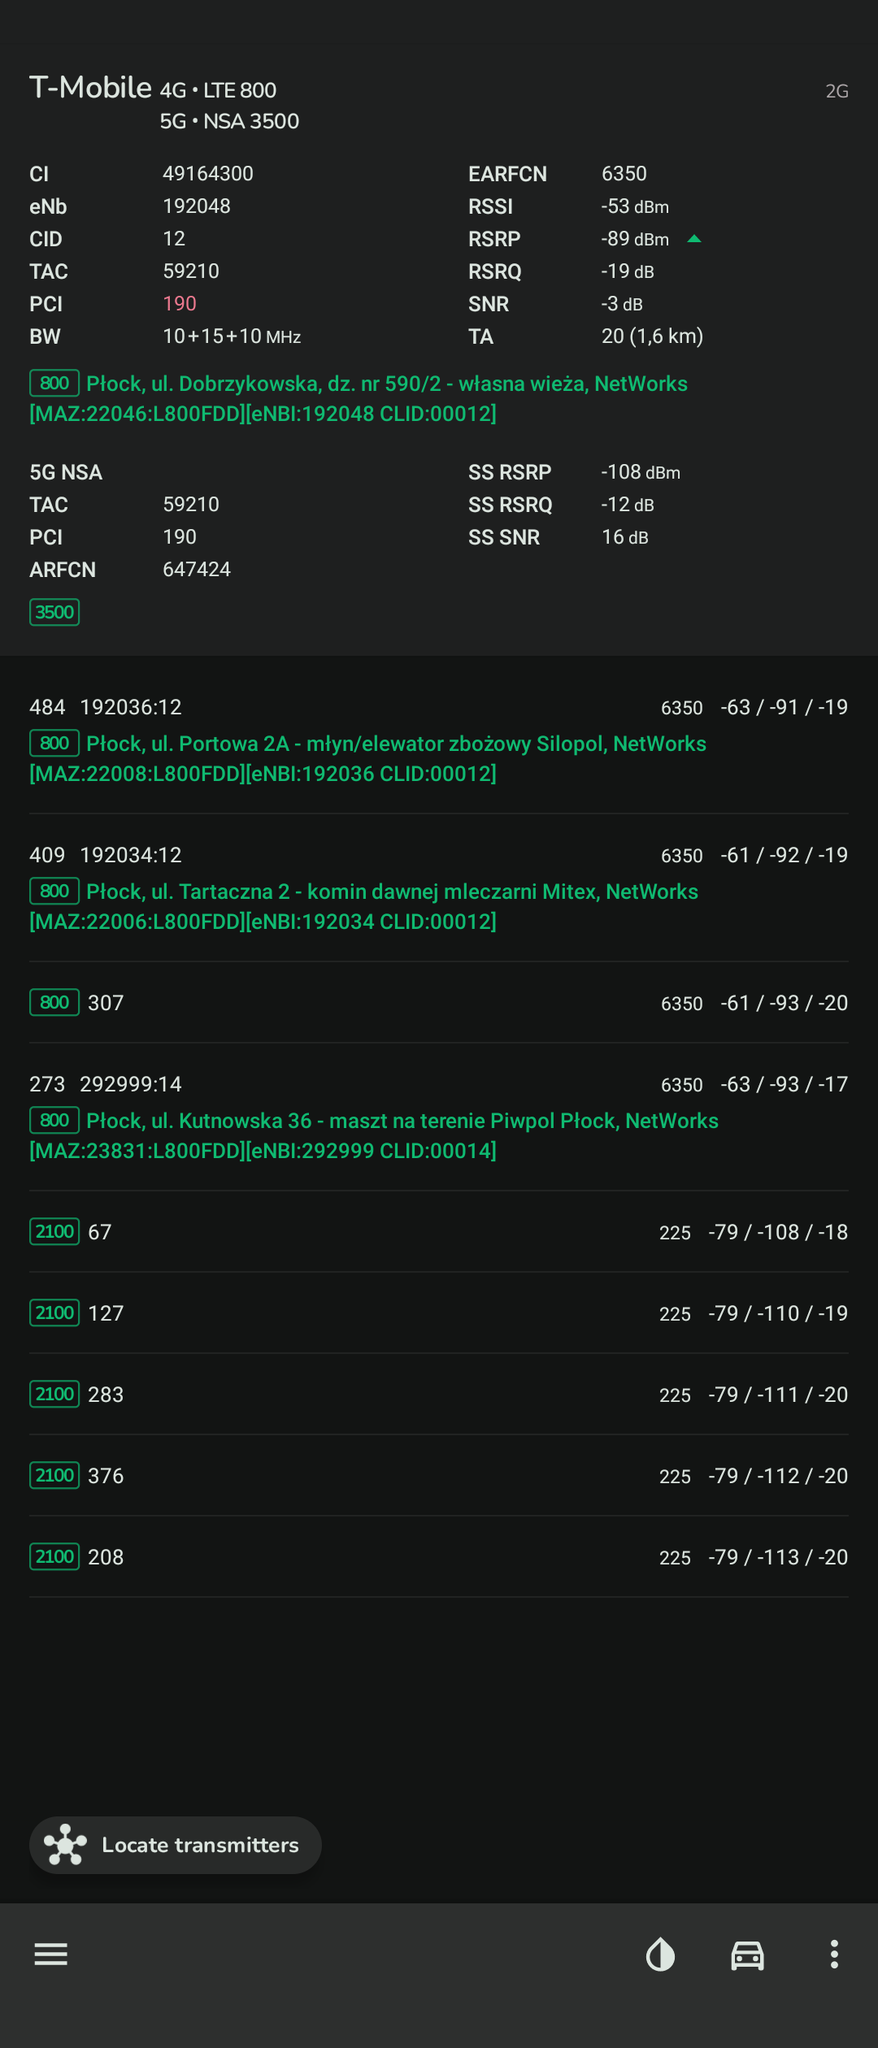Tap the 2100 badge for PCI 283
This screenshot has height=2048, width=878.
tap(54, 1394)
